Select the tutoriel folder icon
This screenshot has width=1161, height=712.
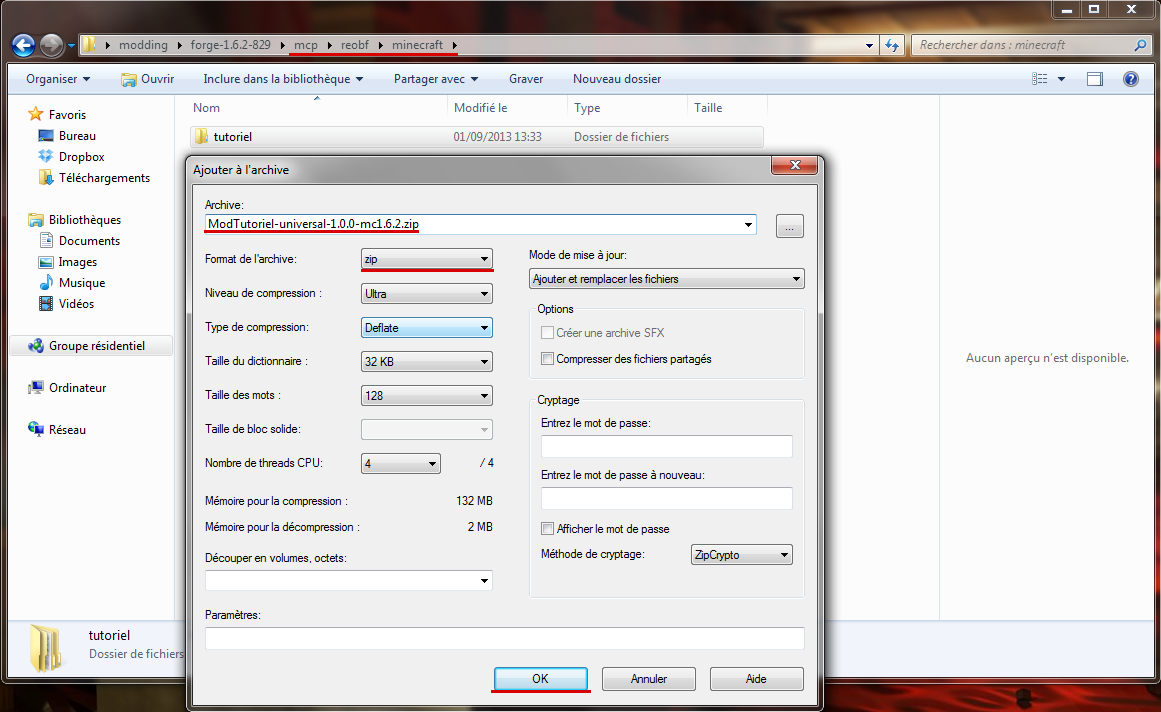[x=200, y=137]
